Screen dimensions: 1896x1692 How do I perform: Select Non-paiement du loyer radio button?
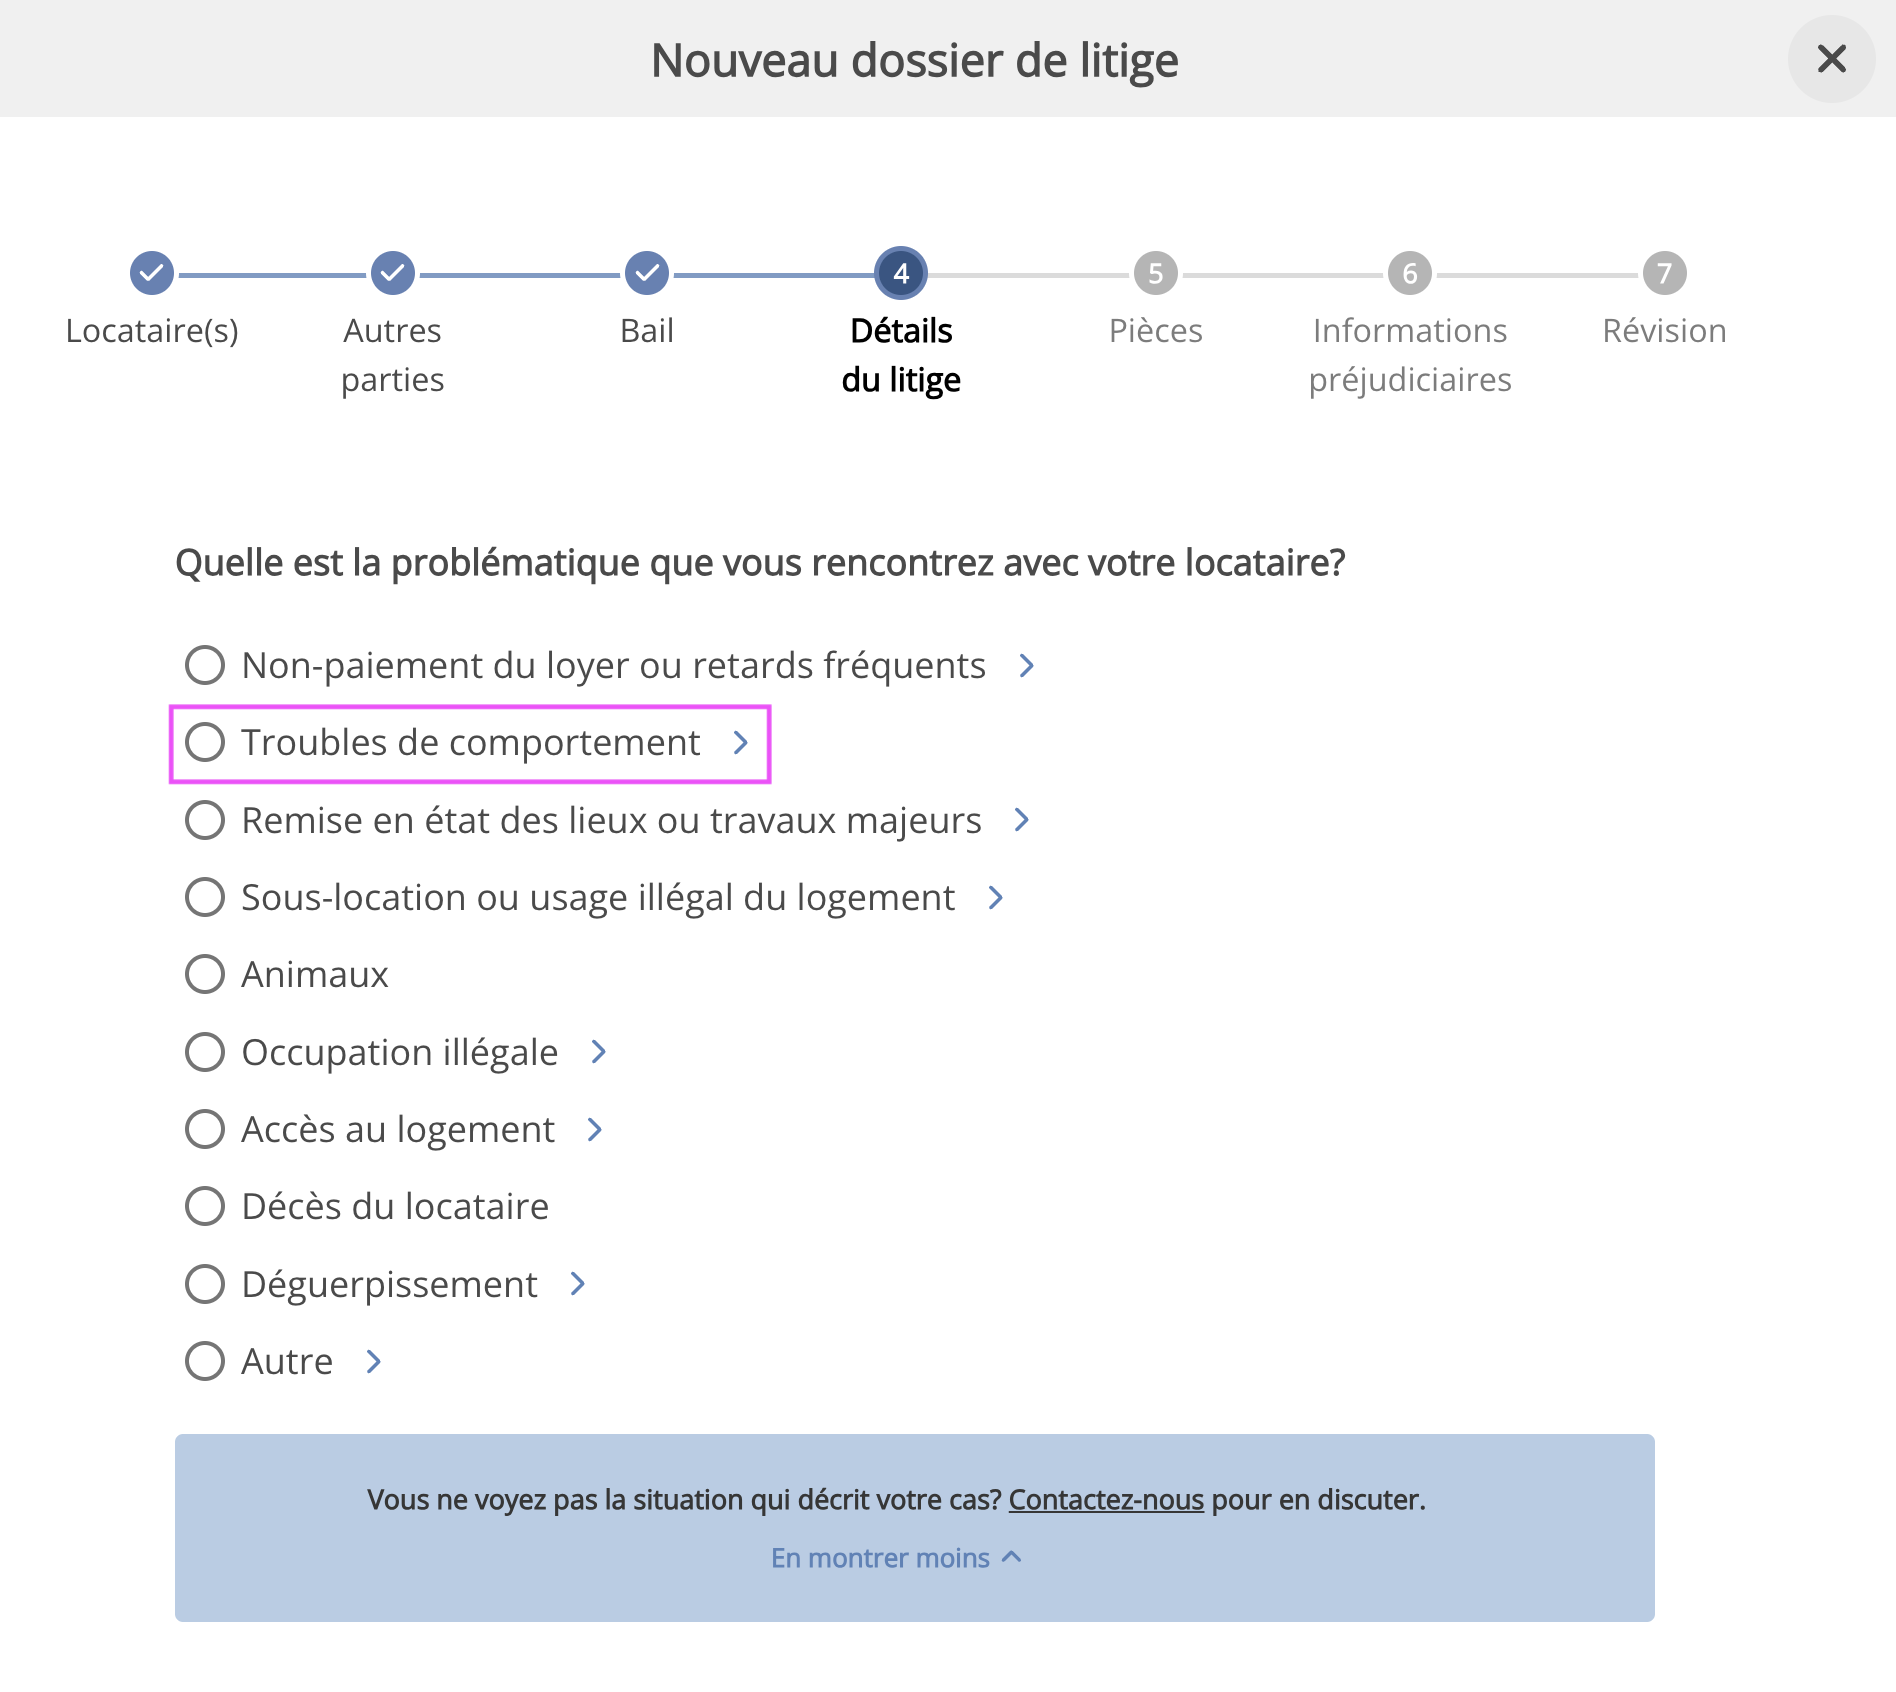[205, 665]
